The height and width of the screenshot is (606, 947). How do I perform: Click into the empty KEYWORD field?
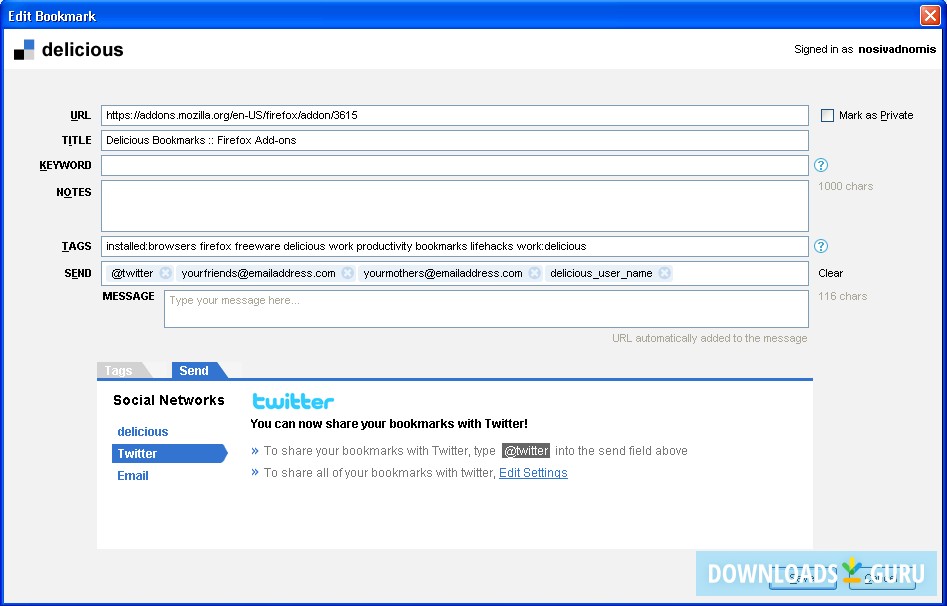(x=455, y=165)
